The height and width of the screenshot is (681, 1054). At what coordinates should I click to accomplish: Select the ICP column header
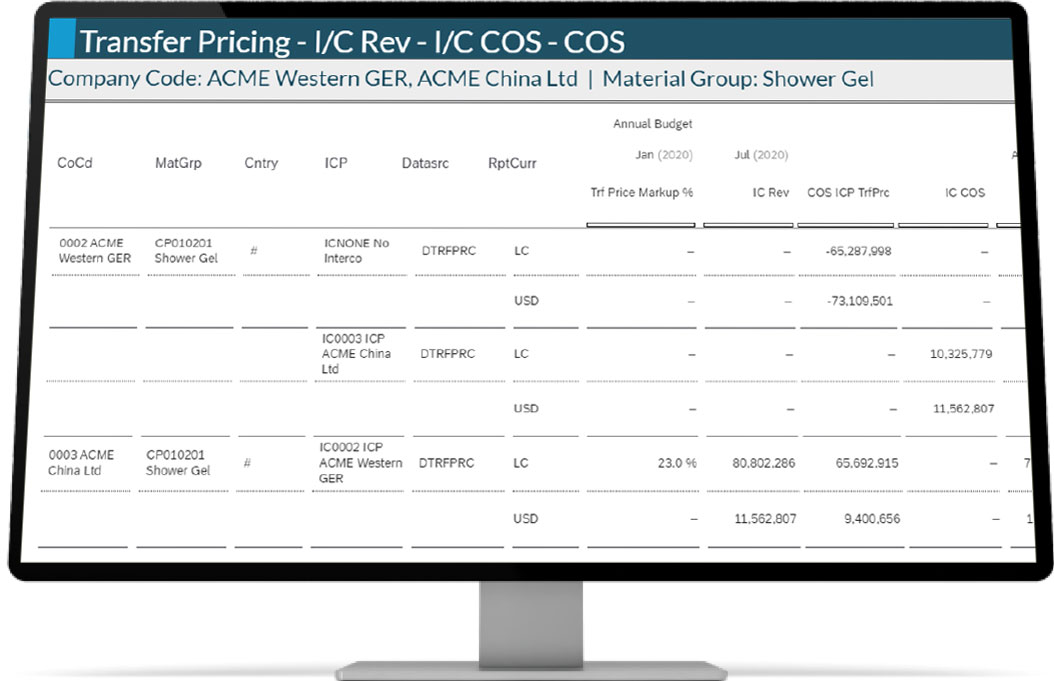(336, 163)
